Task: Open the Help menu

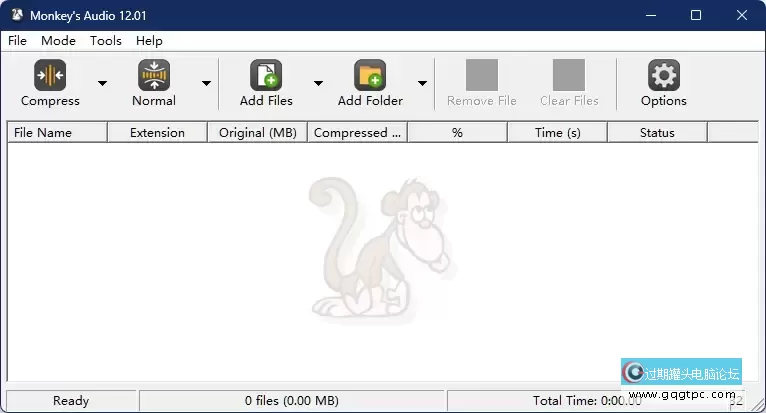Action: [149, 41]
